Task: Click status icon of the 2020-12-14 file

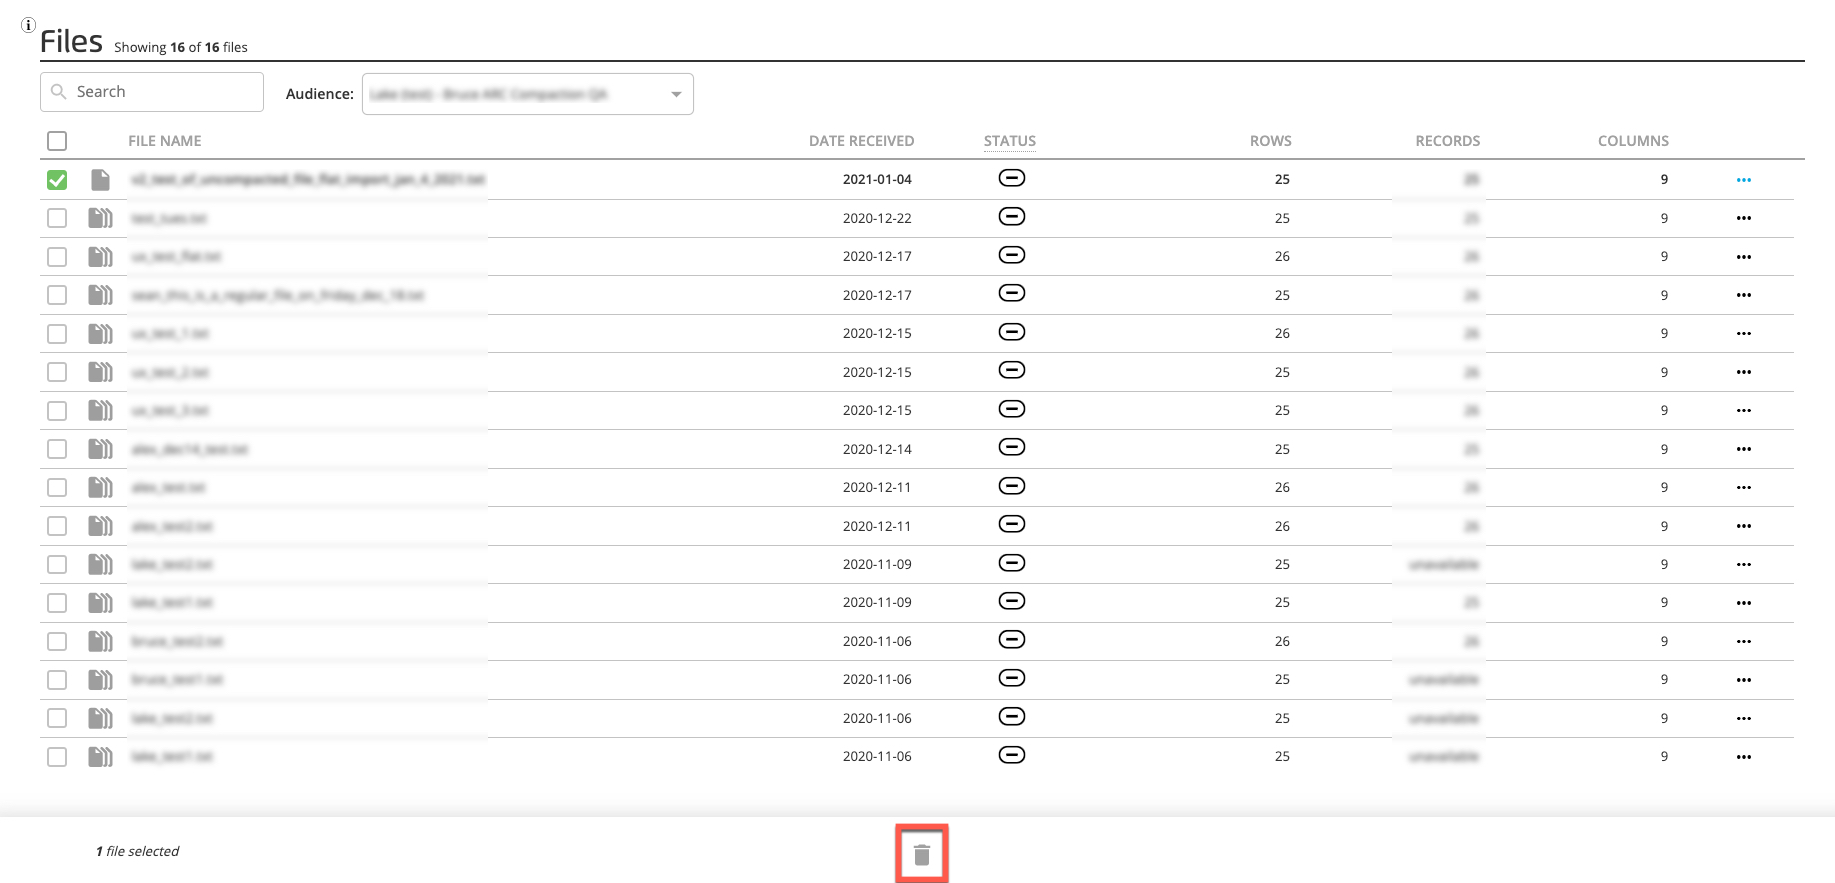Action: click(x=1012, y=447)
